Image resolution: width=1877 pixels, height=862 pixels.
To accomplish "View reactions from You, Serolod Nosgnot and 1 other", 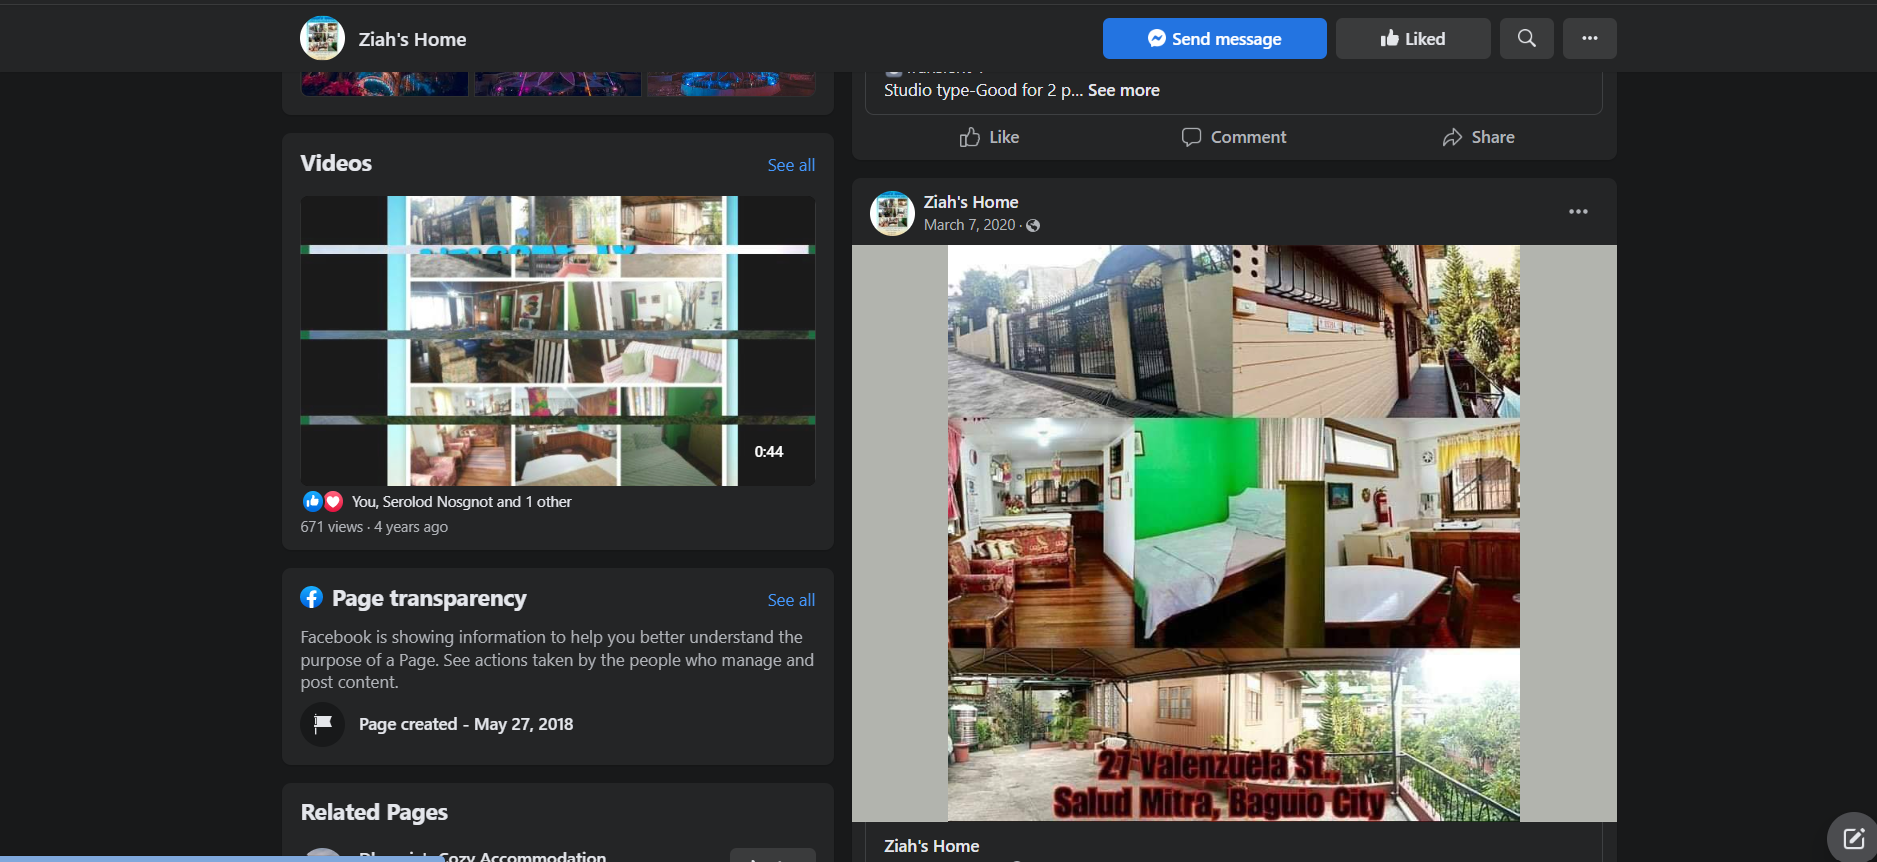I will click(461, 502).
